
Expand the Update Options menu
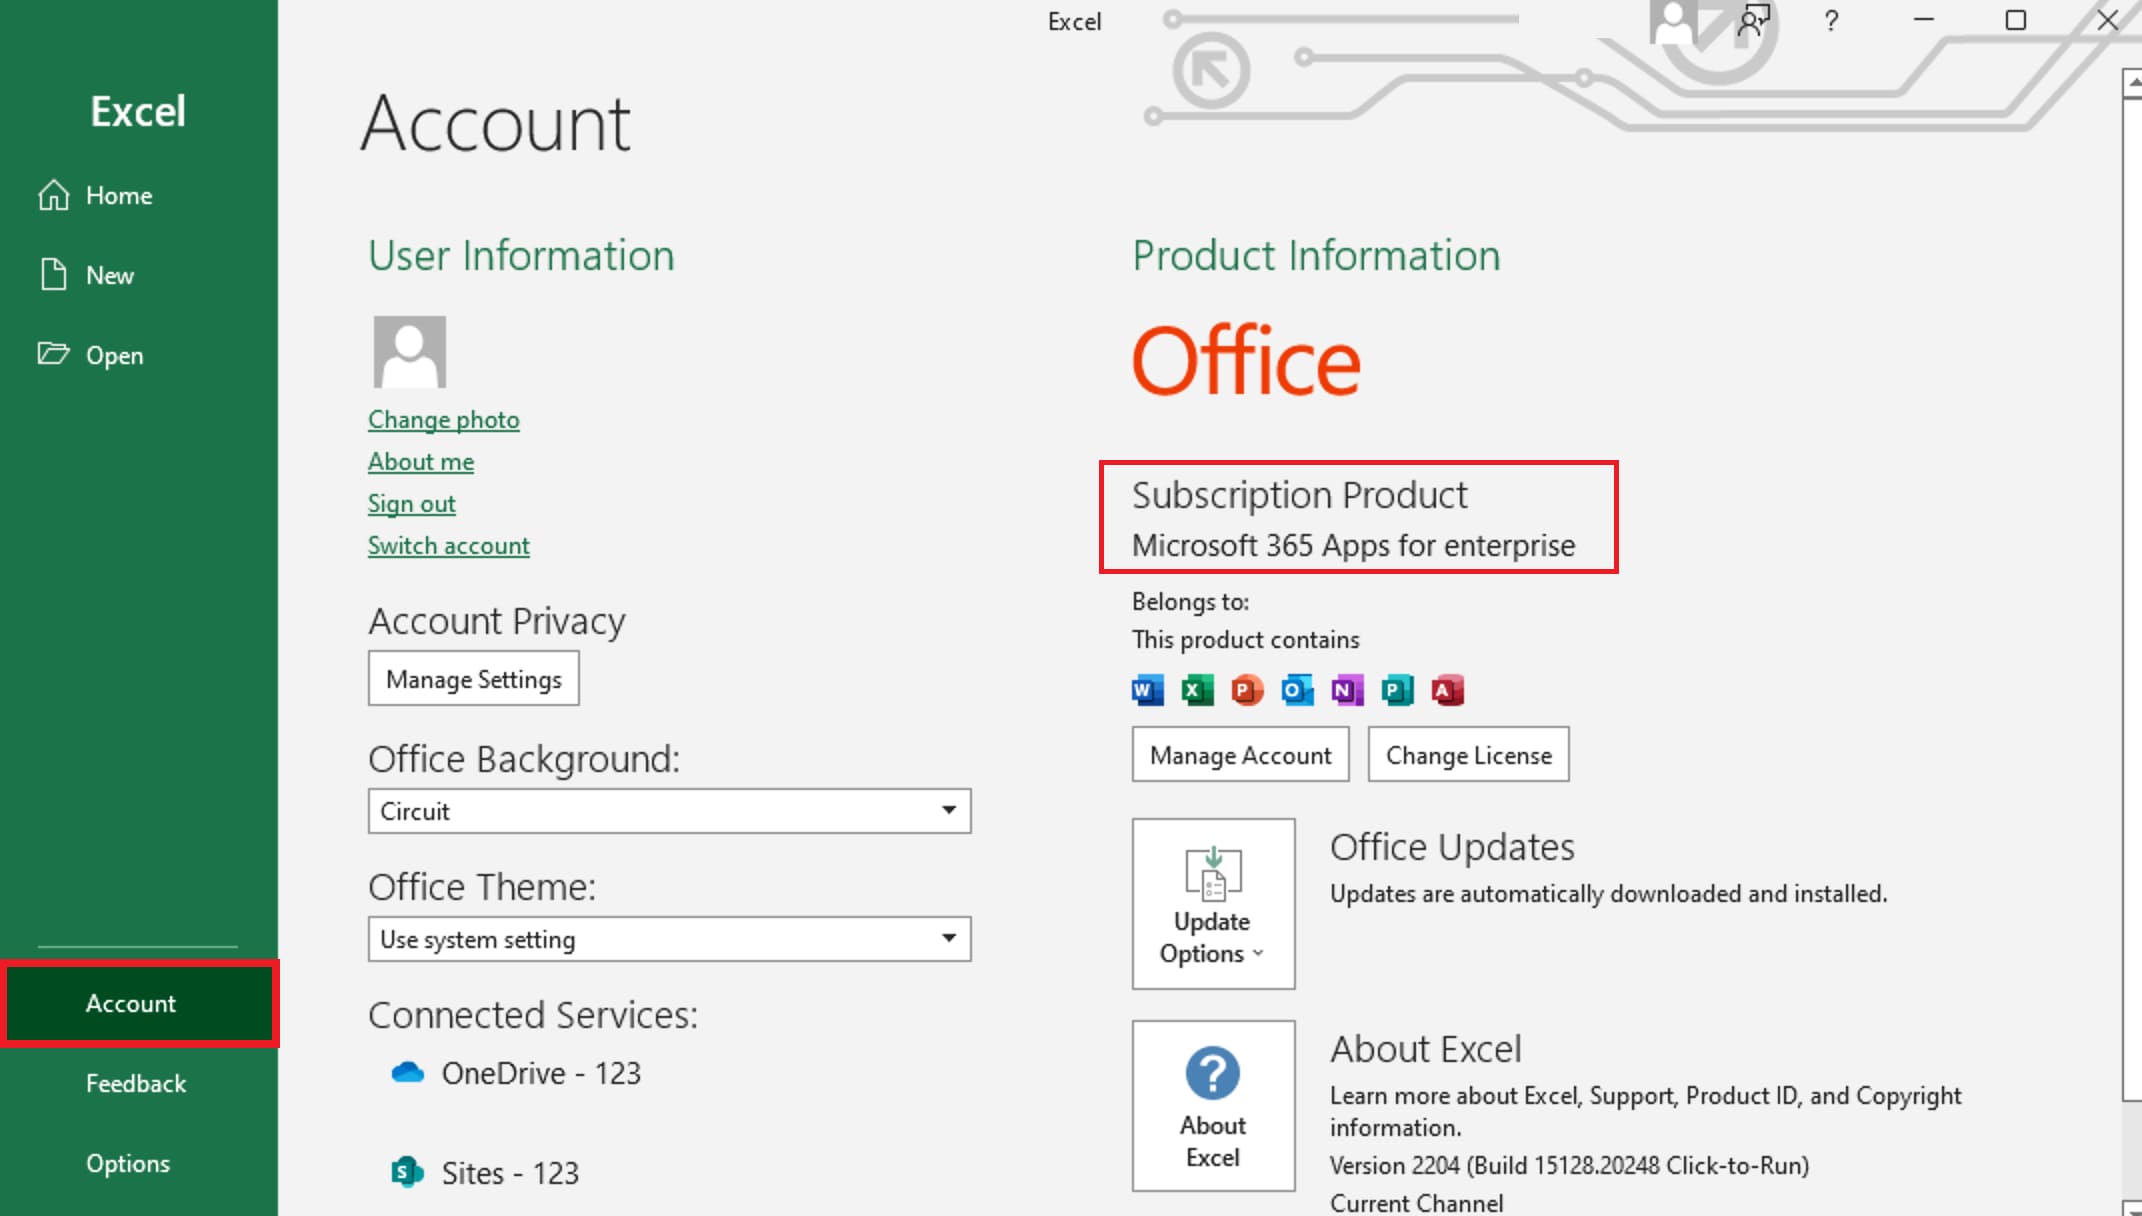pyautogui.click(x=1213, y=904)
